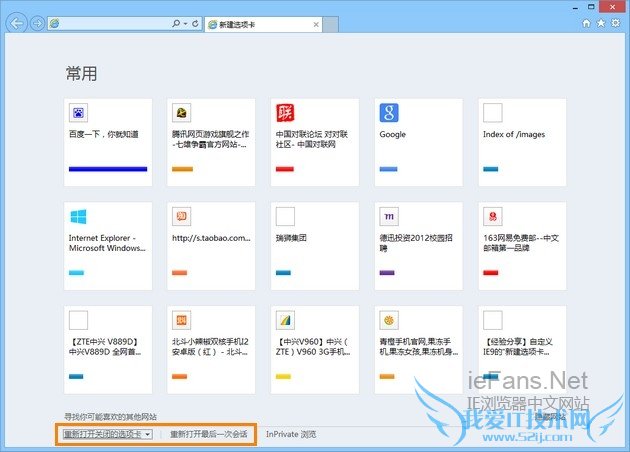This screenshot has height=452, width=630.
Task: Close the 新建选项卡 tab
Action: (x=316, y=25)
